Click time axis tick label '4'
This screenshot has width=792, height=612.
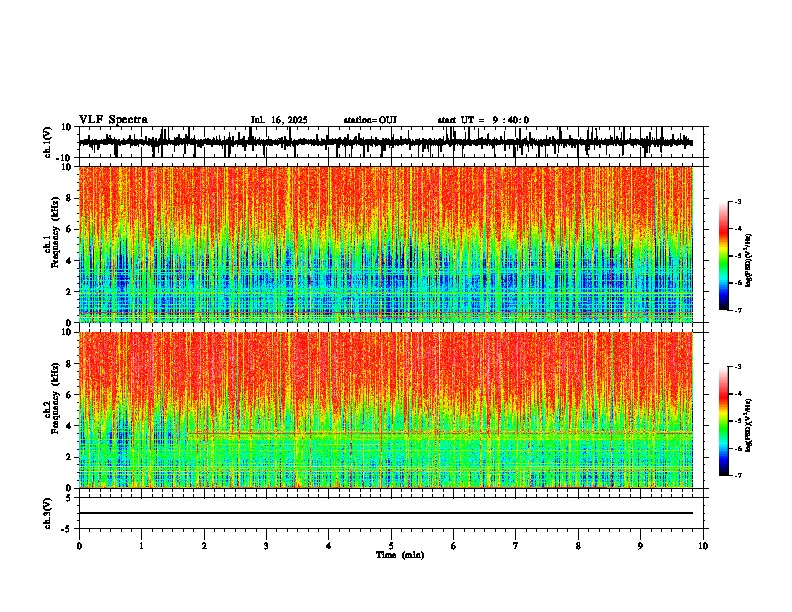click(328, 546)
